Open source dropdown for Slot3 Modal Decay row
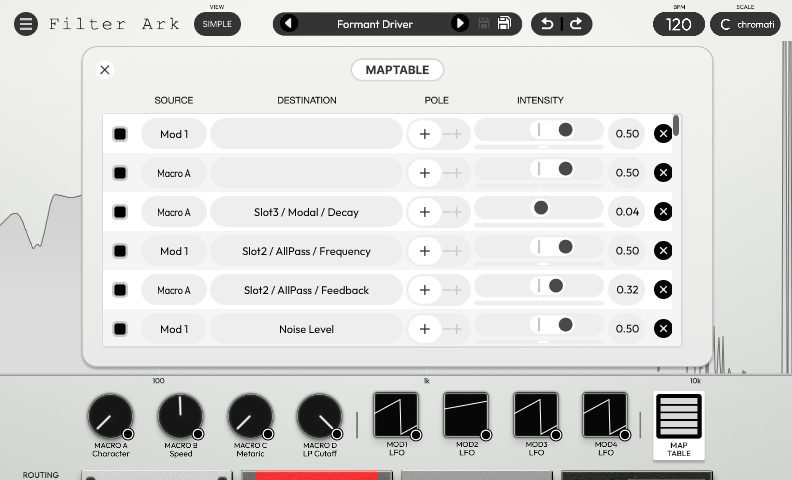Screen dimensions: 792x480 pyautogui.click(x=174, y=212)
